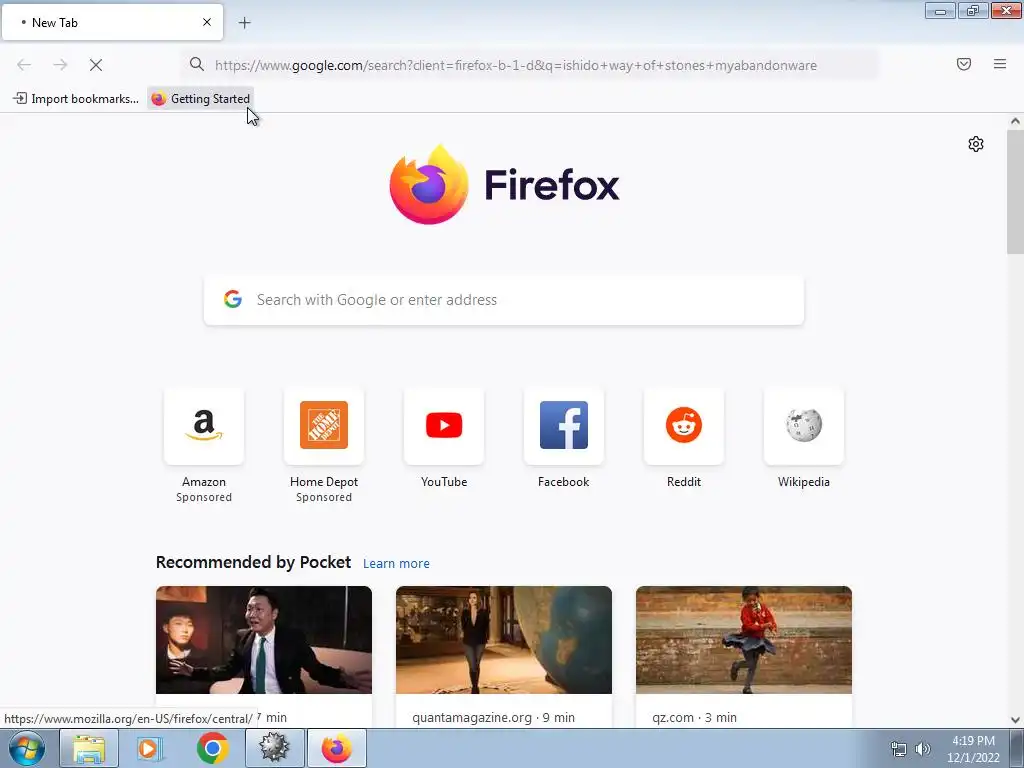1024x768 pixels.
Task: Click the network tray icon
Action: point(899,749)
